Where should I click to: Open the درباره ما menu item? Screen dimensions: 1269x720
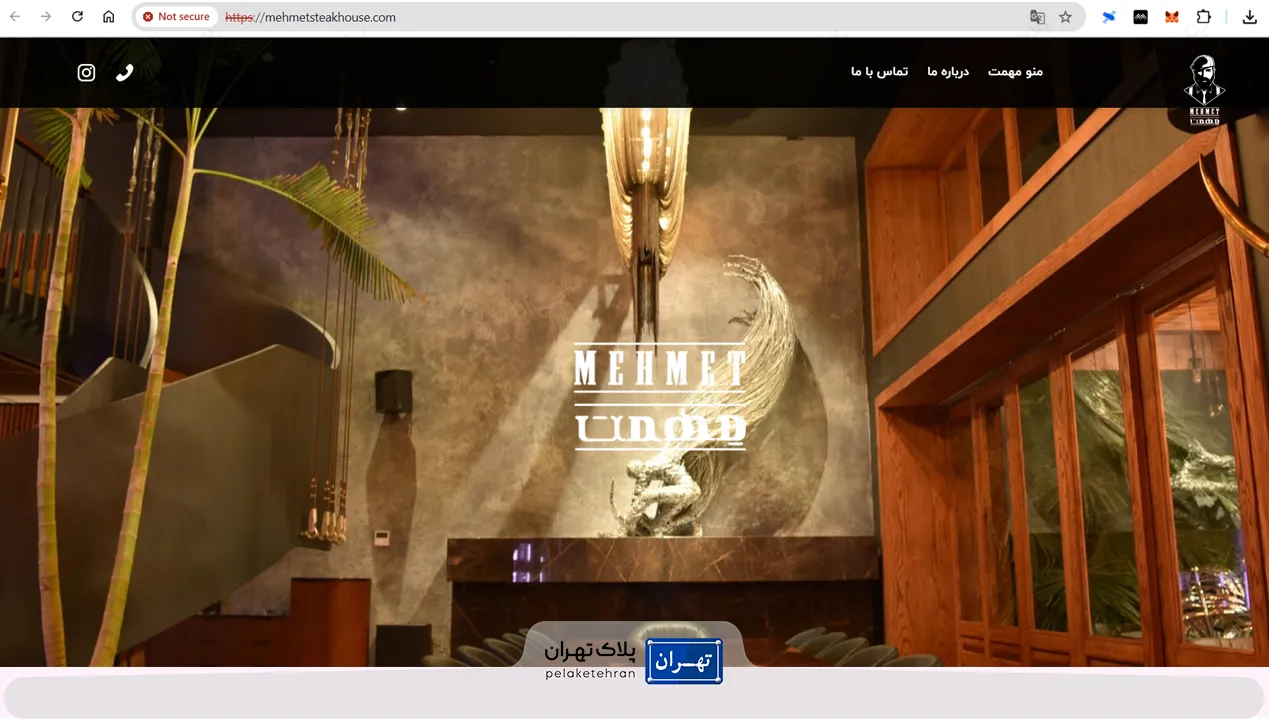coord(948,71)
